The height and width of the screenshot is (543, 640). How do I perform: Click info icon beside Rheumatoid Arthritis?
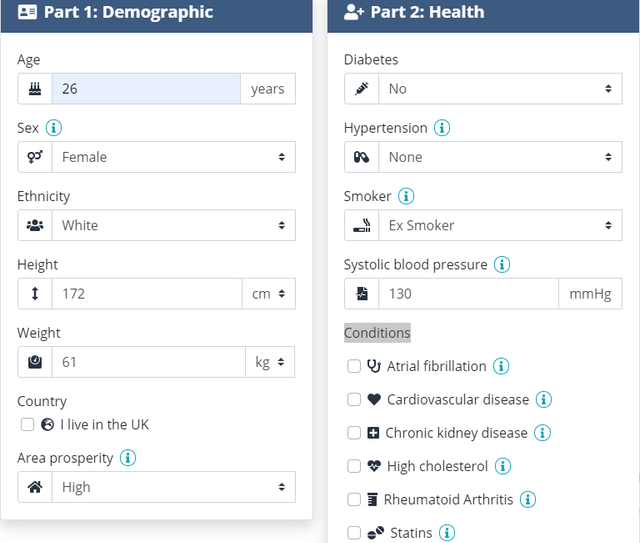tap(528, 499)
